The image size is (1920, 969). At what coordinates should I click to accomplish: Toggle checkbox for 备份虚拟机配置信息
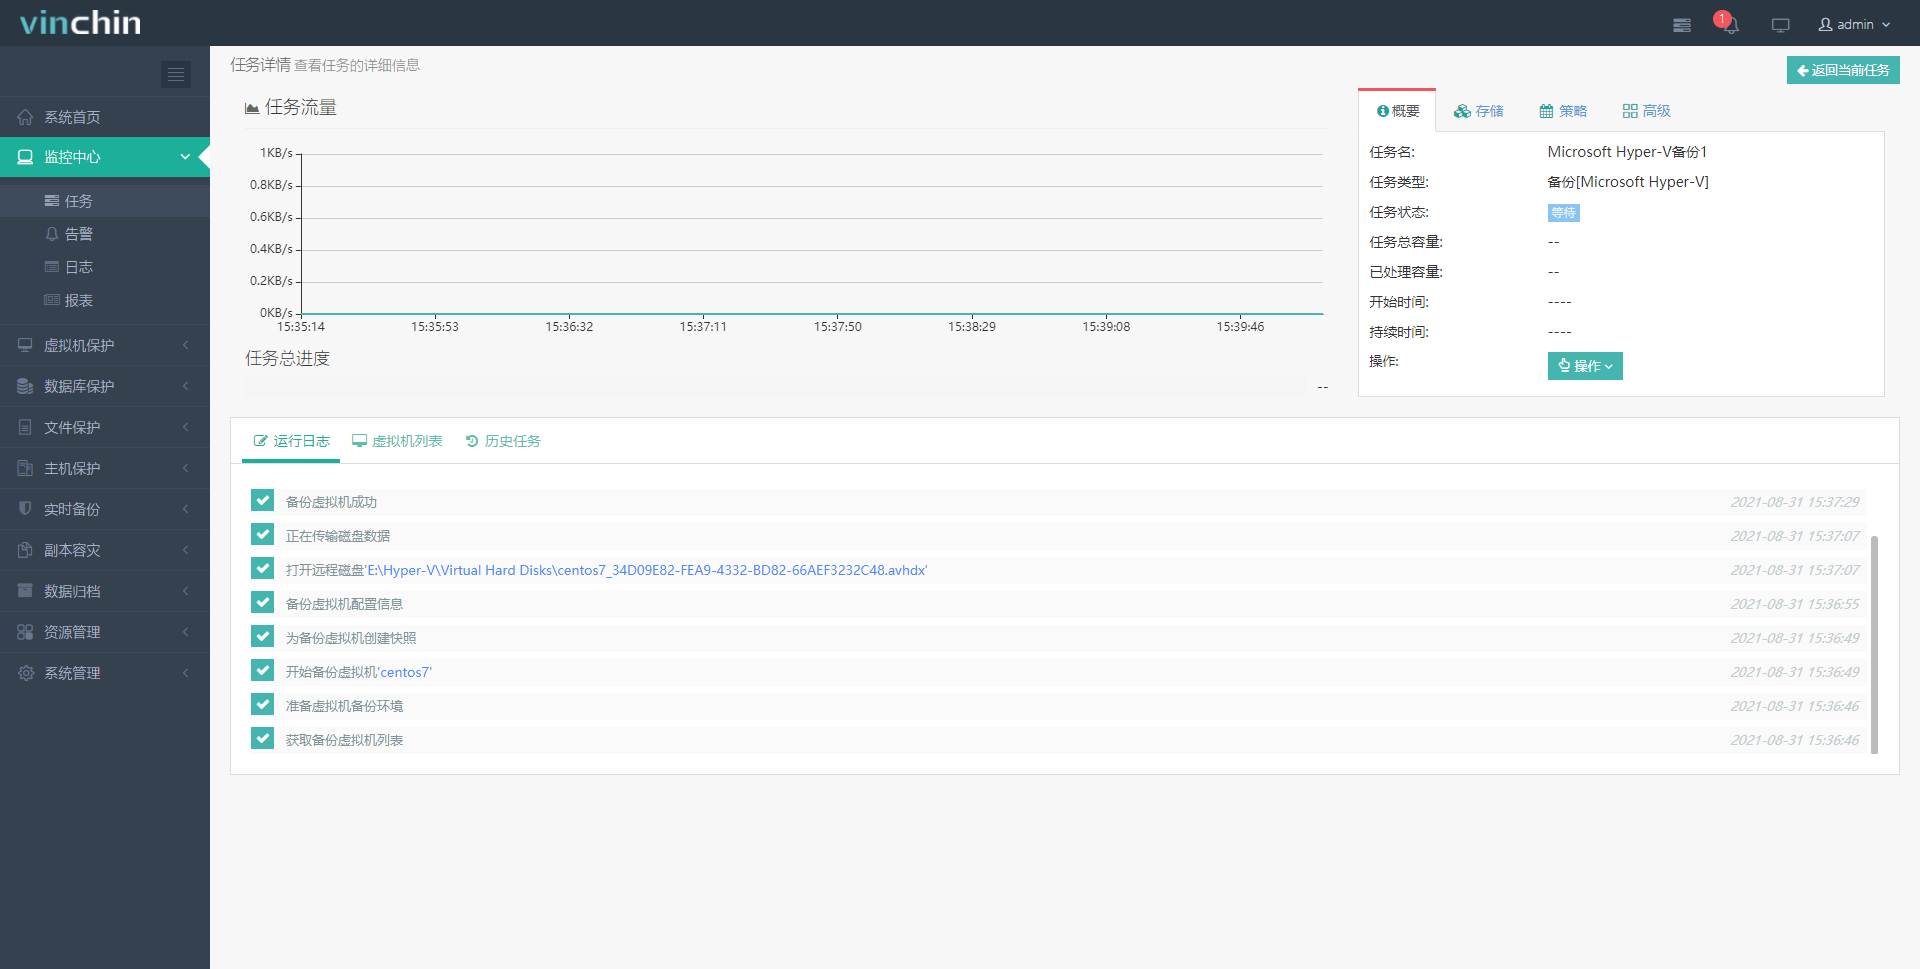263,602
